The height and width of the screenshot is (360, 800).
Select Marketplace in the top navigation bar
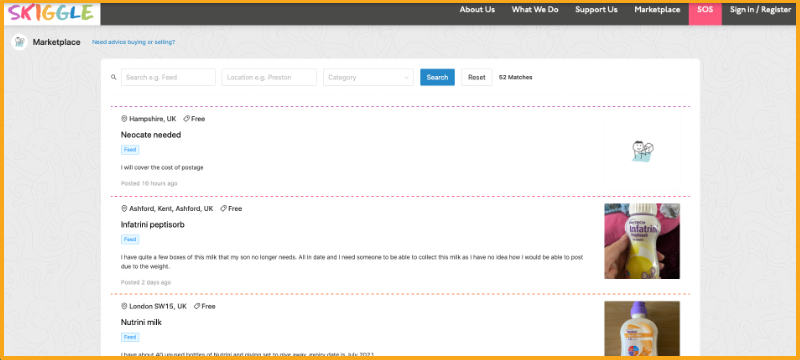coord(657,10)
